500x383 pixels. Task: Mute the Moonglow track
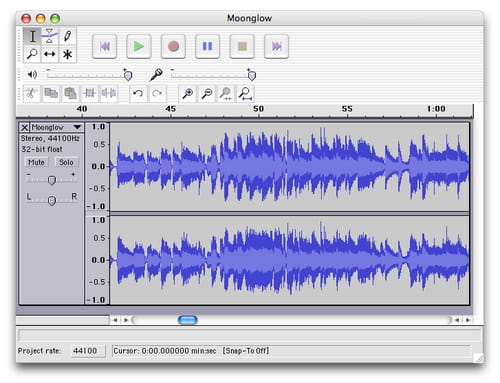pos(36,162)
